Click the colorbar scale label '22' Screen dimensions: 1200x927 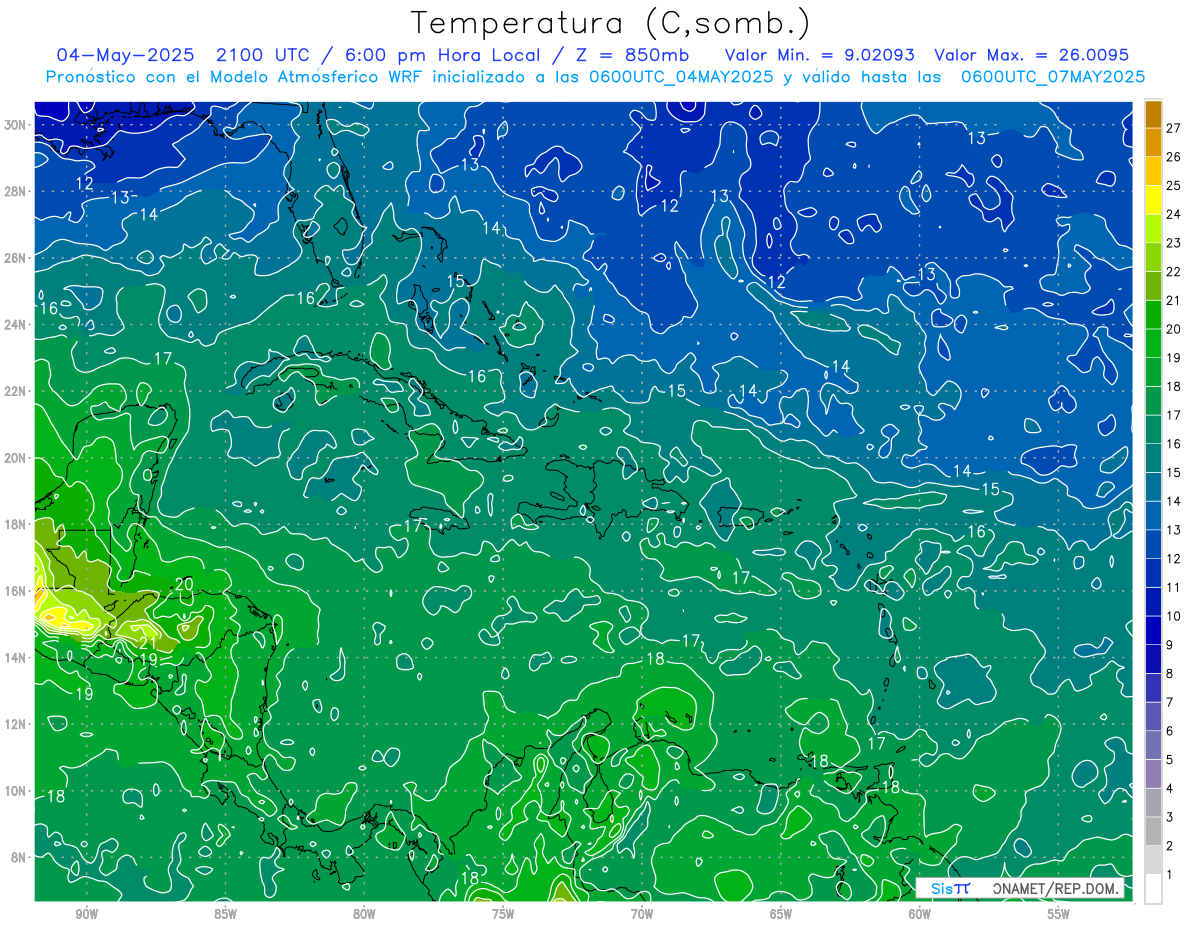point(1174,272)
